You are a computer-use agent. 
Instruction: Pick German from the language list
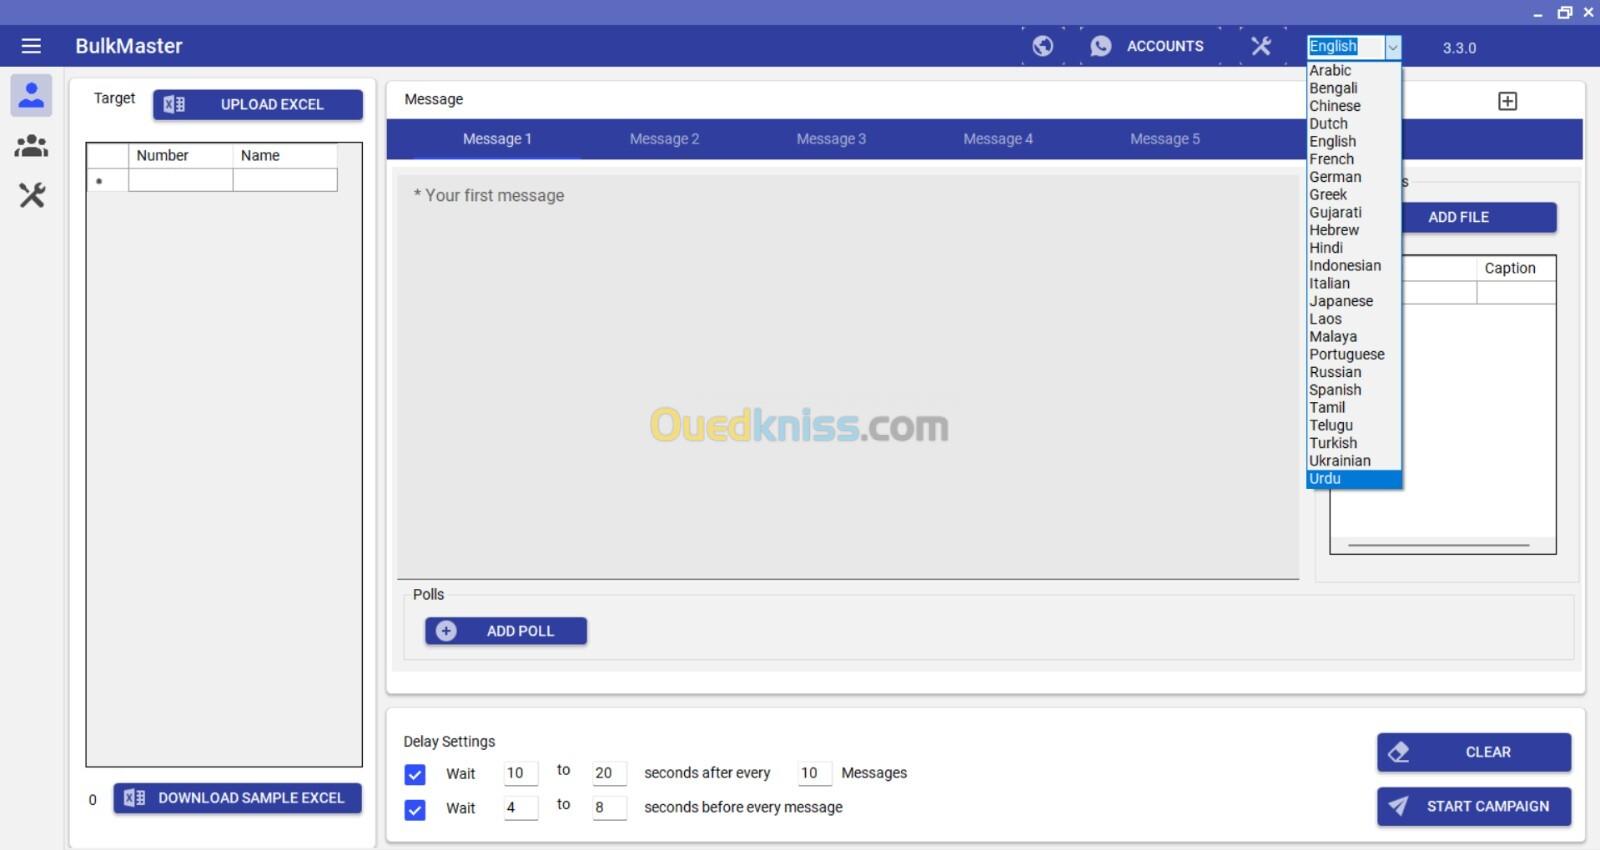click(x=1354, y=177)
